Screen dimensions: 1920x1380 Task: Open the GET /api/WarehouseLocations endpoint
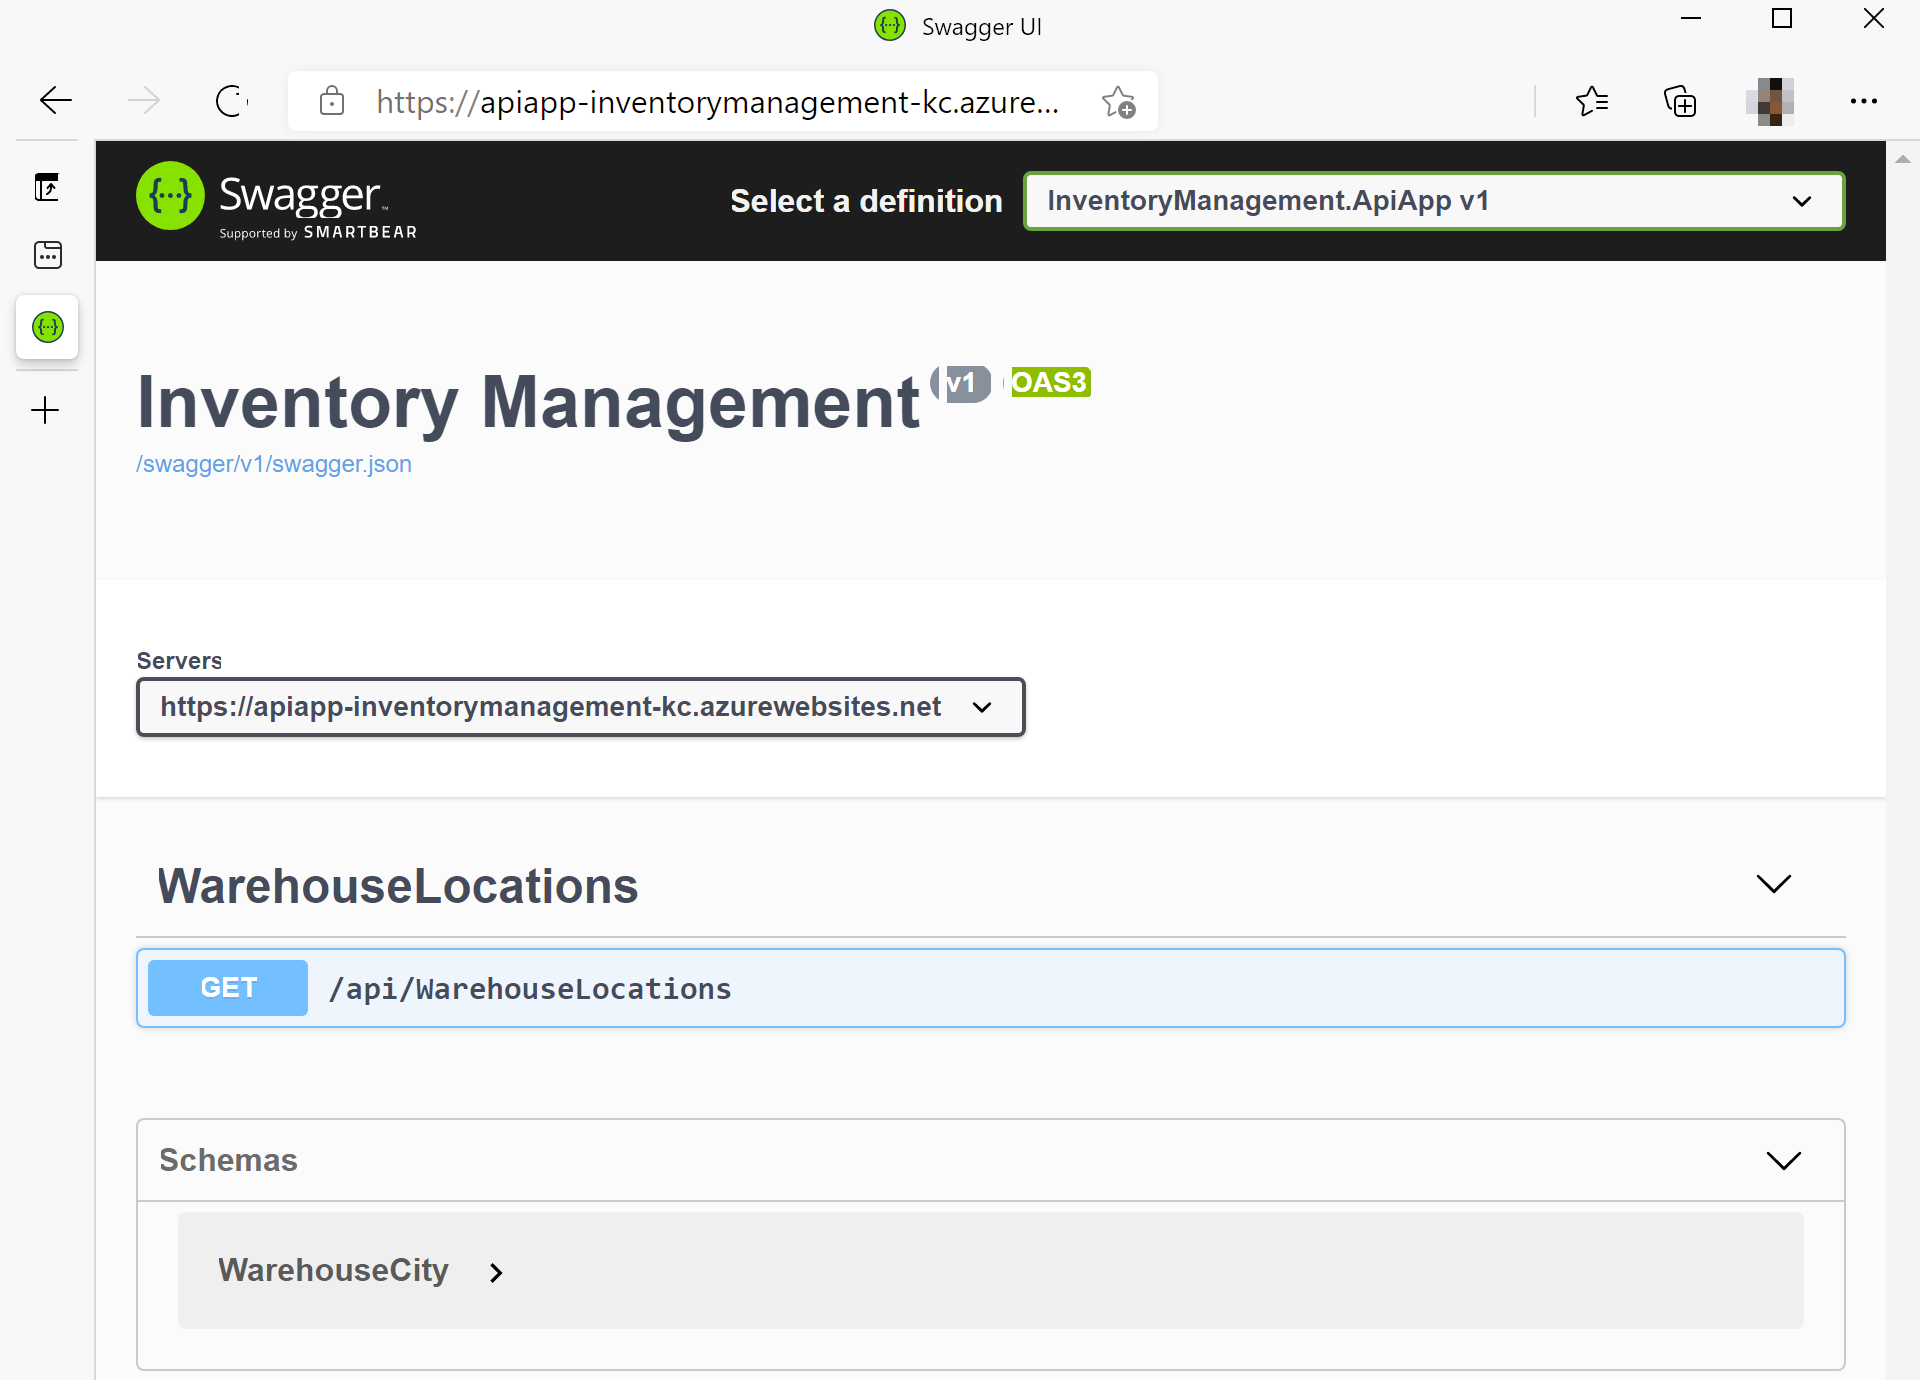pos(991,988)
